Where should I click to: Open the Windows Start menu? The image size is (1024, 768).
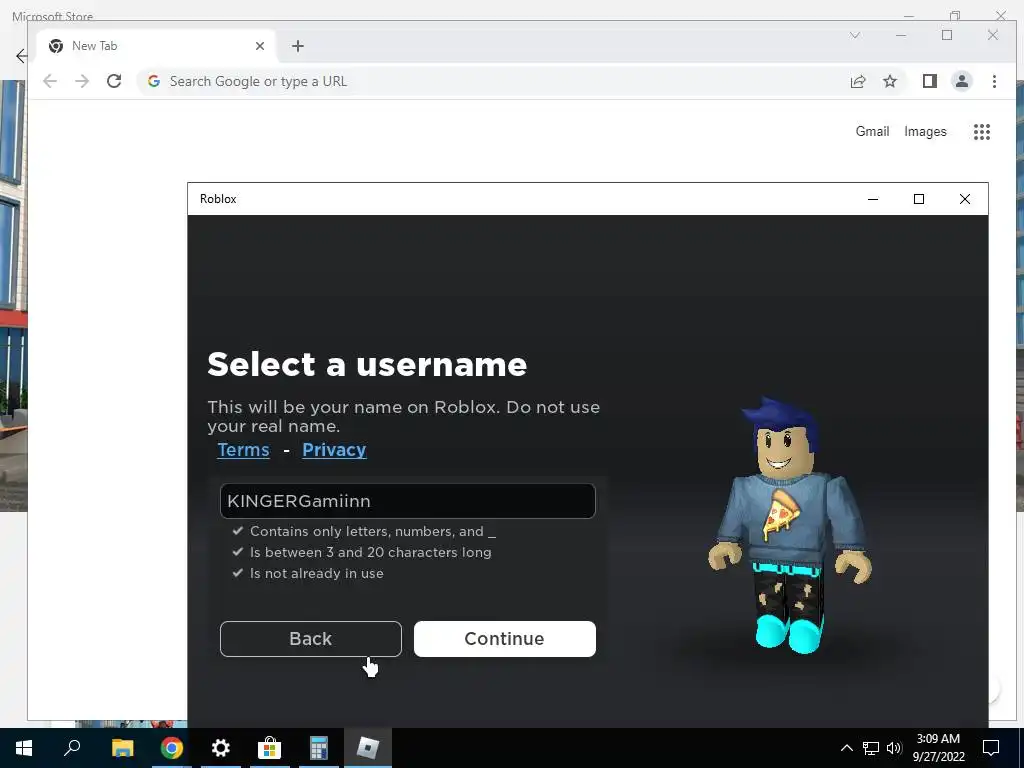point(24,748)
